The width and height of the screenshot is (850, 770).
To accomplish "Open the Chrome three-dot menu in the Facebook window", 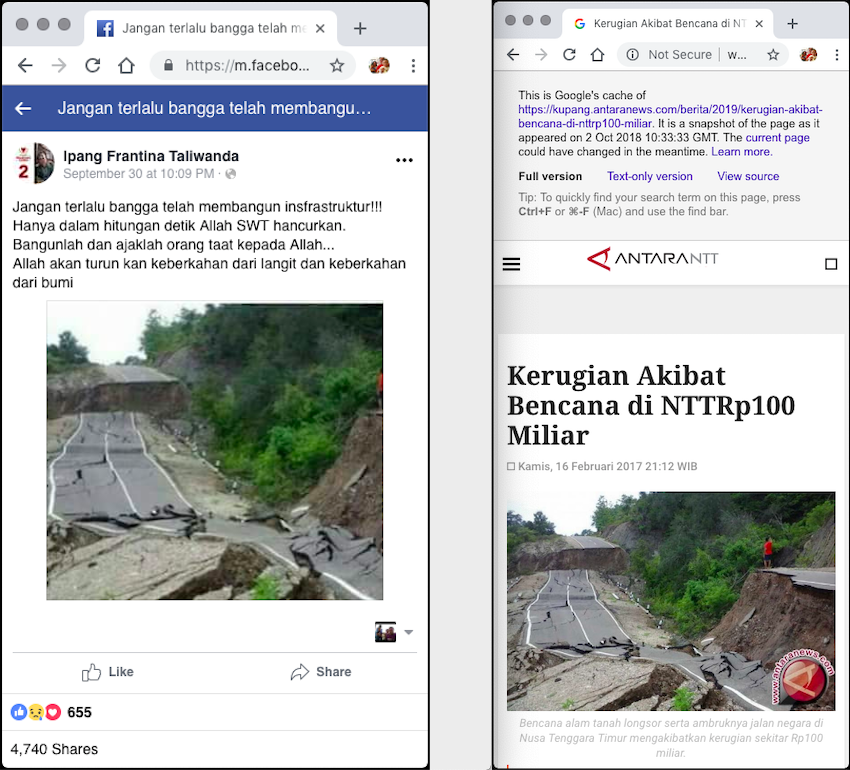I will (413, 66).
